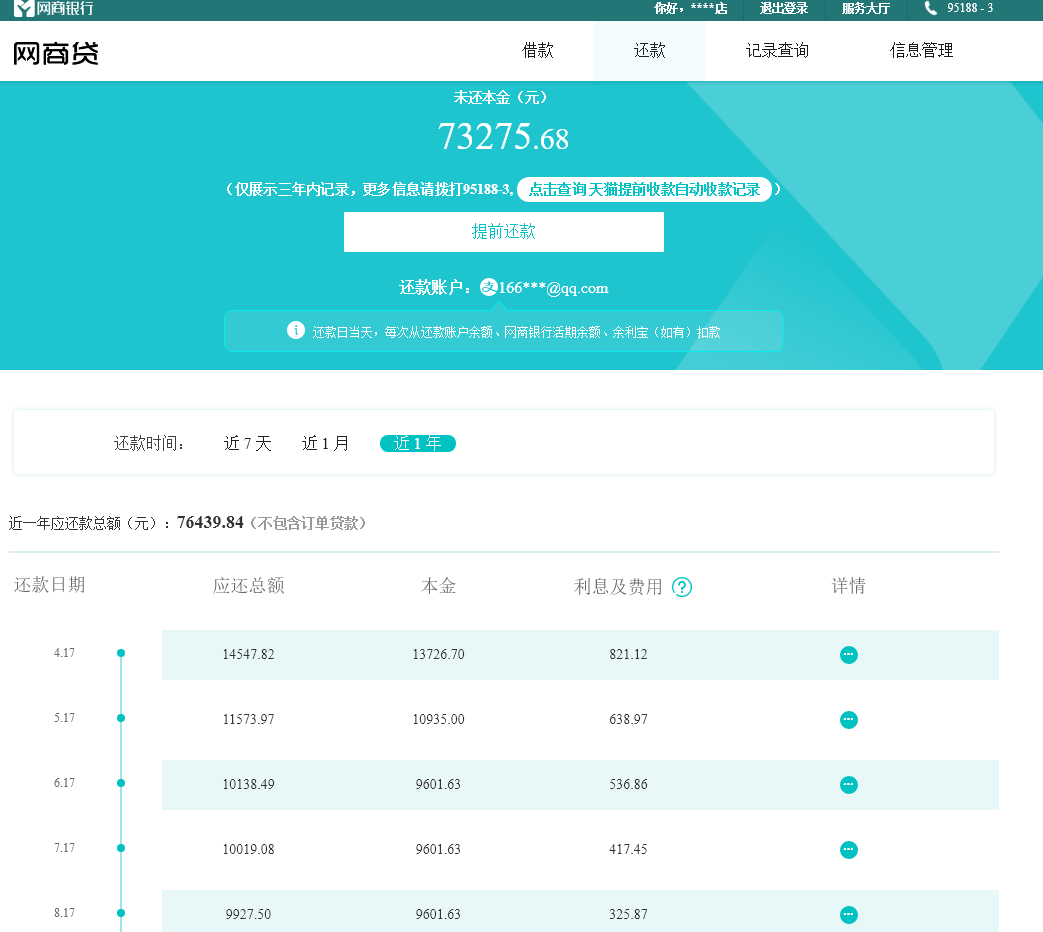1043x932 pixels.
Task: Open the 服务大厅 link
Action: pos(865,9)
